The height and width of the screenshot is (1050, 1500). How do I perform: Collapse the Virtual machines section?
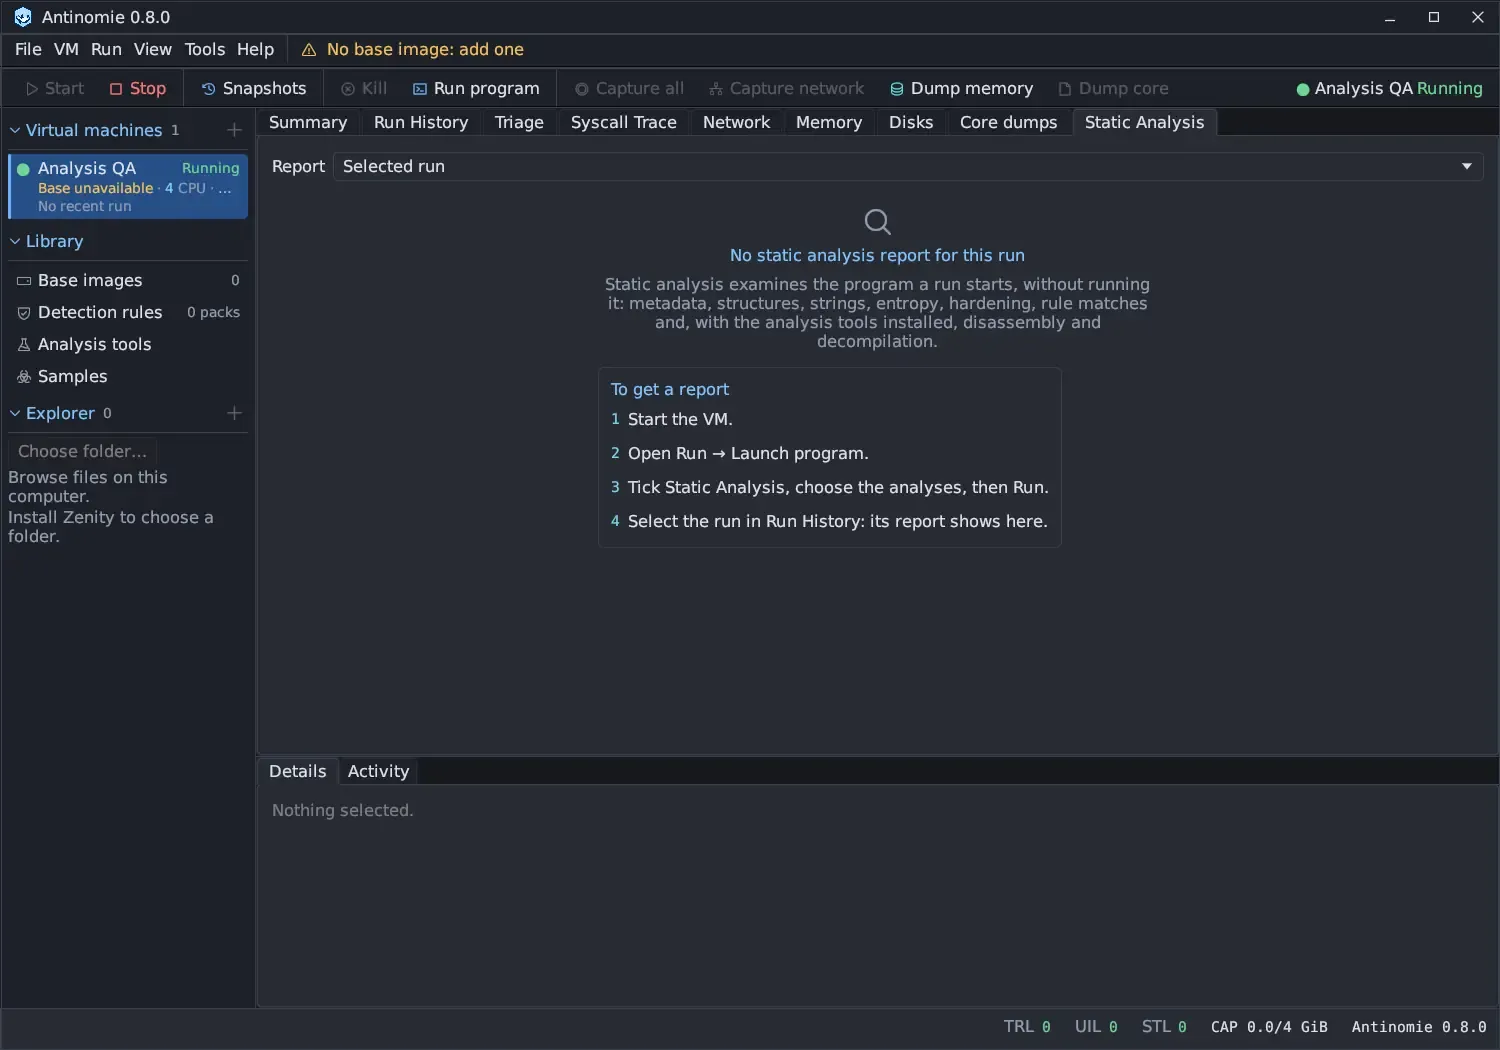(15, 130)
